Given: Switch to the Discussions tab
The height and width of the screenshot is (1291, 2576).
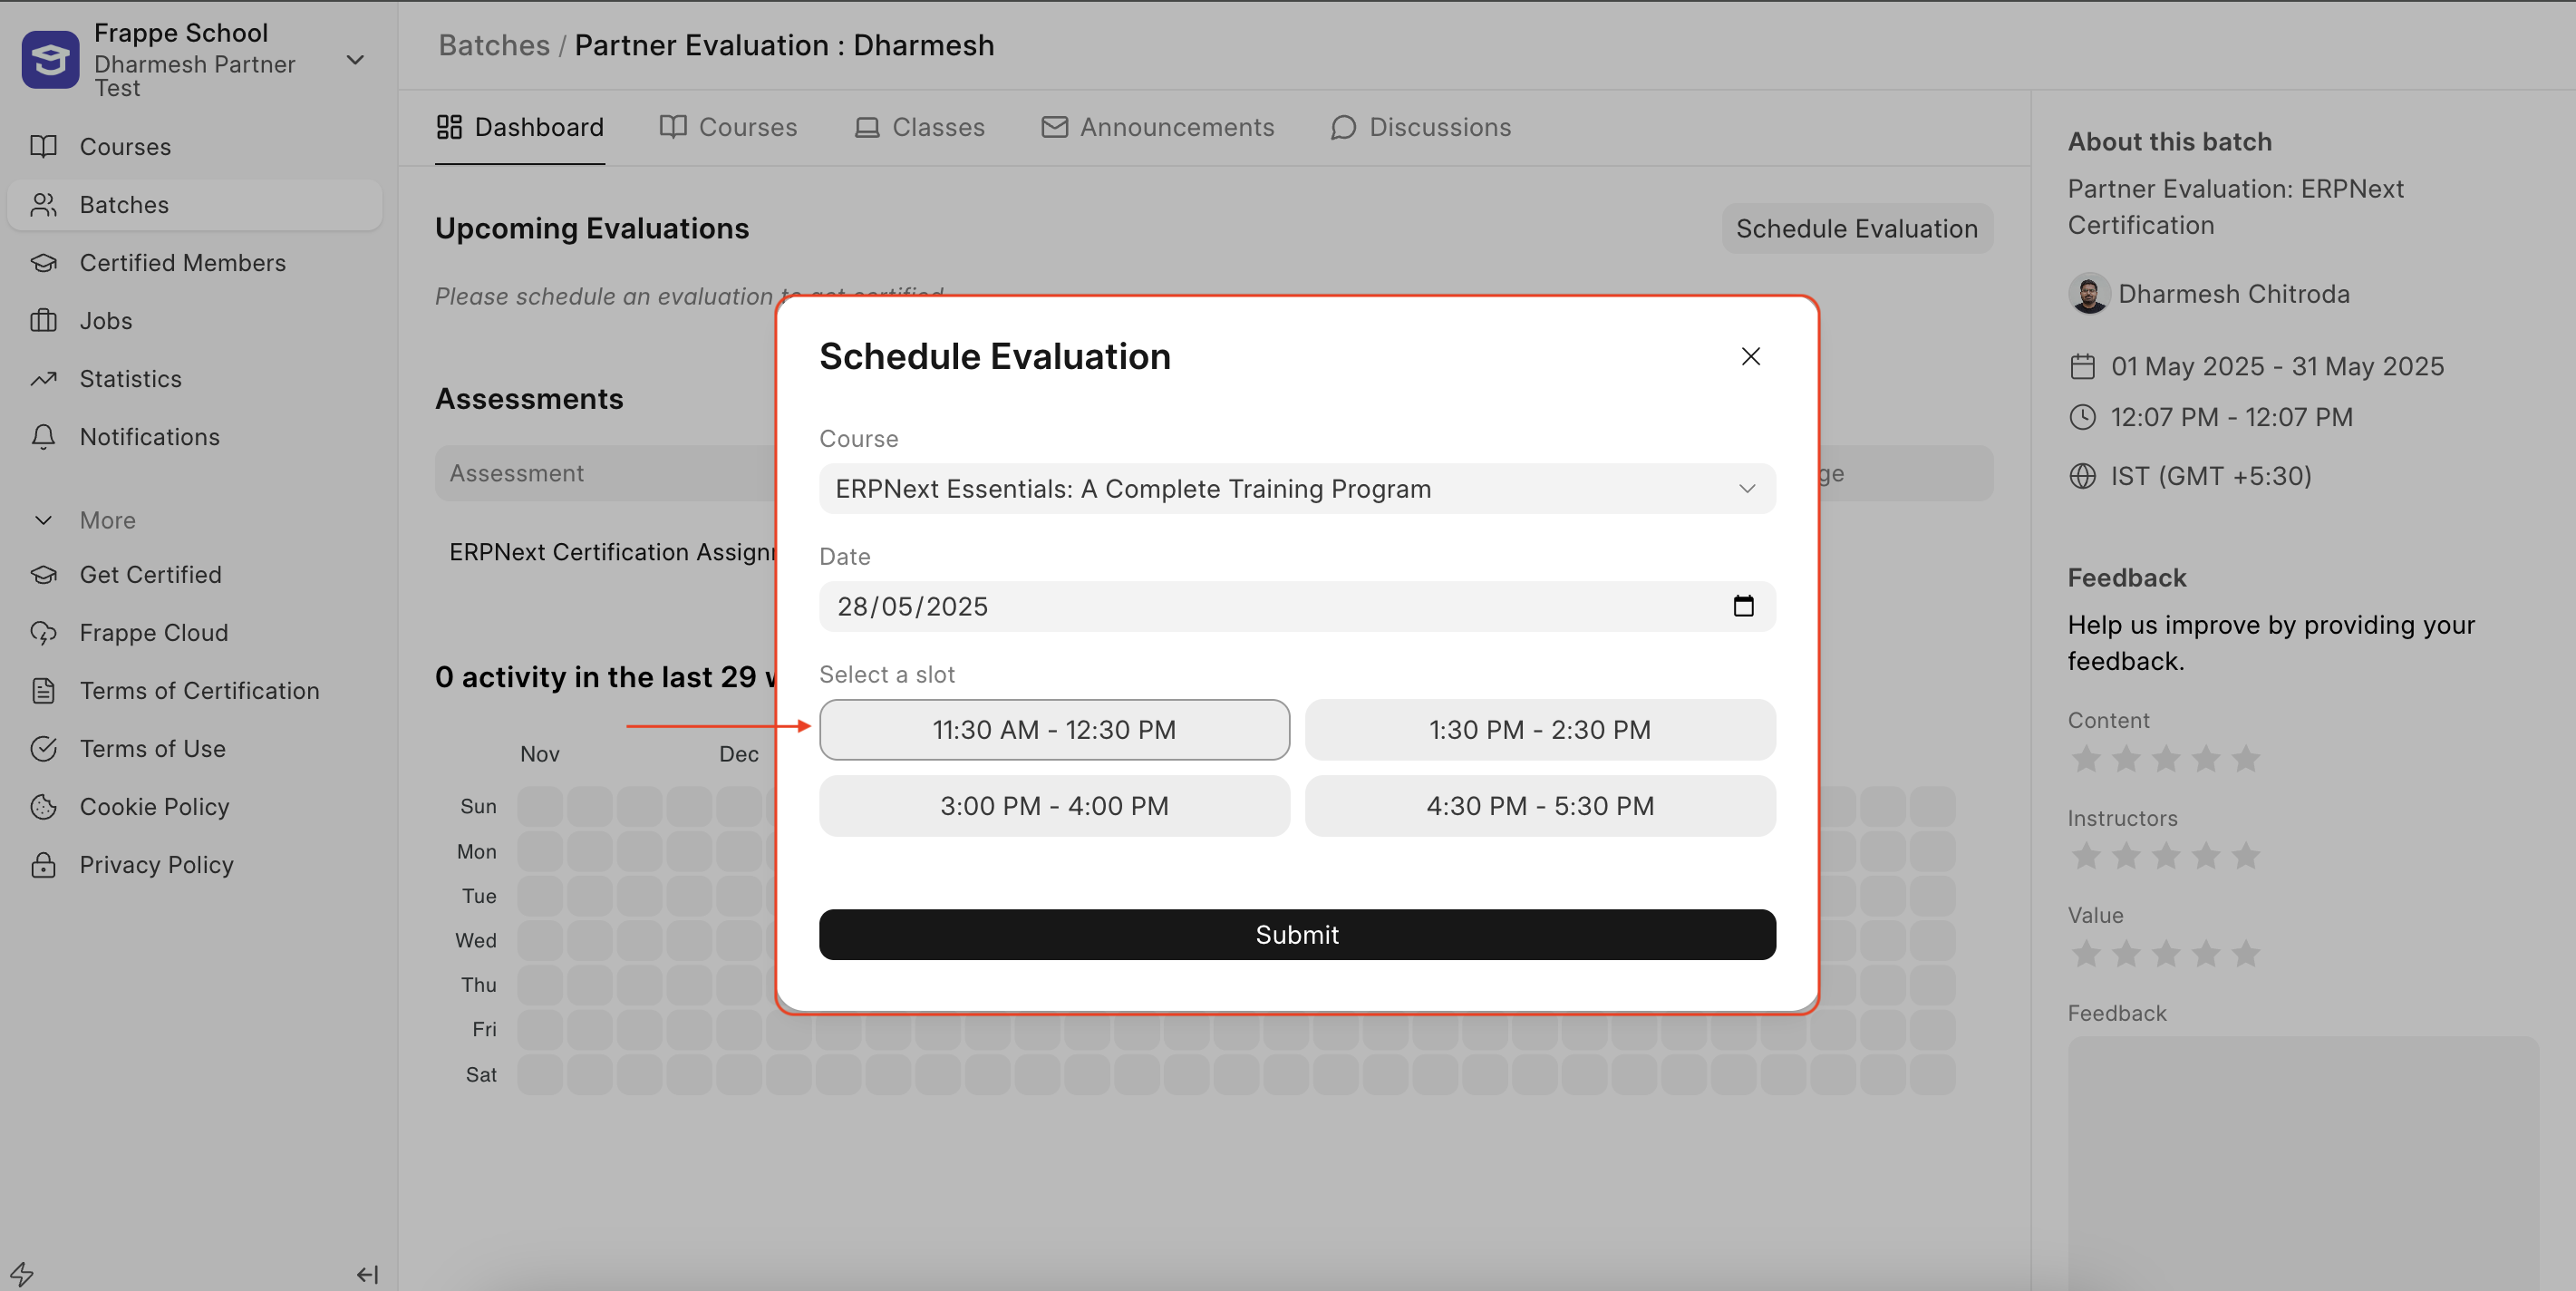Looking at the screenshot, I should point(1420,127).
